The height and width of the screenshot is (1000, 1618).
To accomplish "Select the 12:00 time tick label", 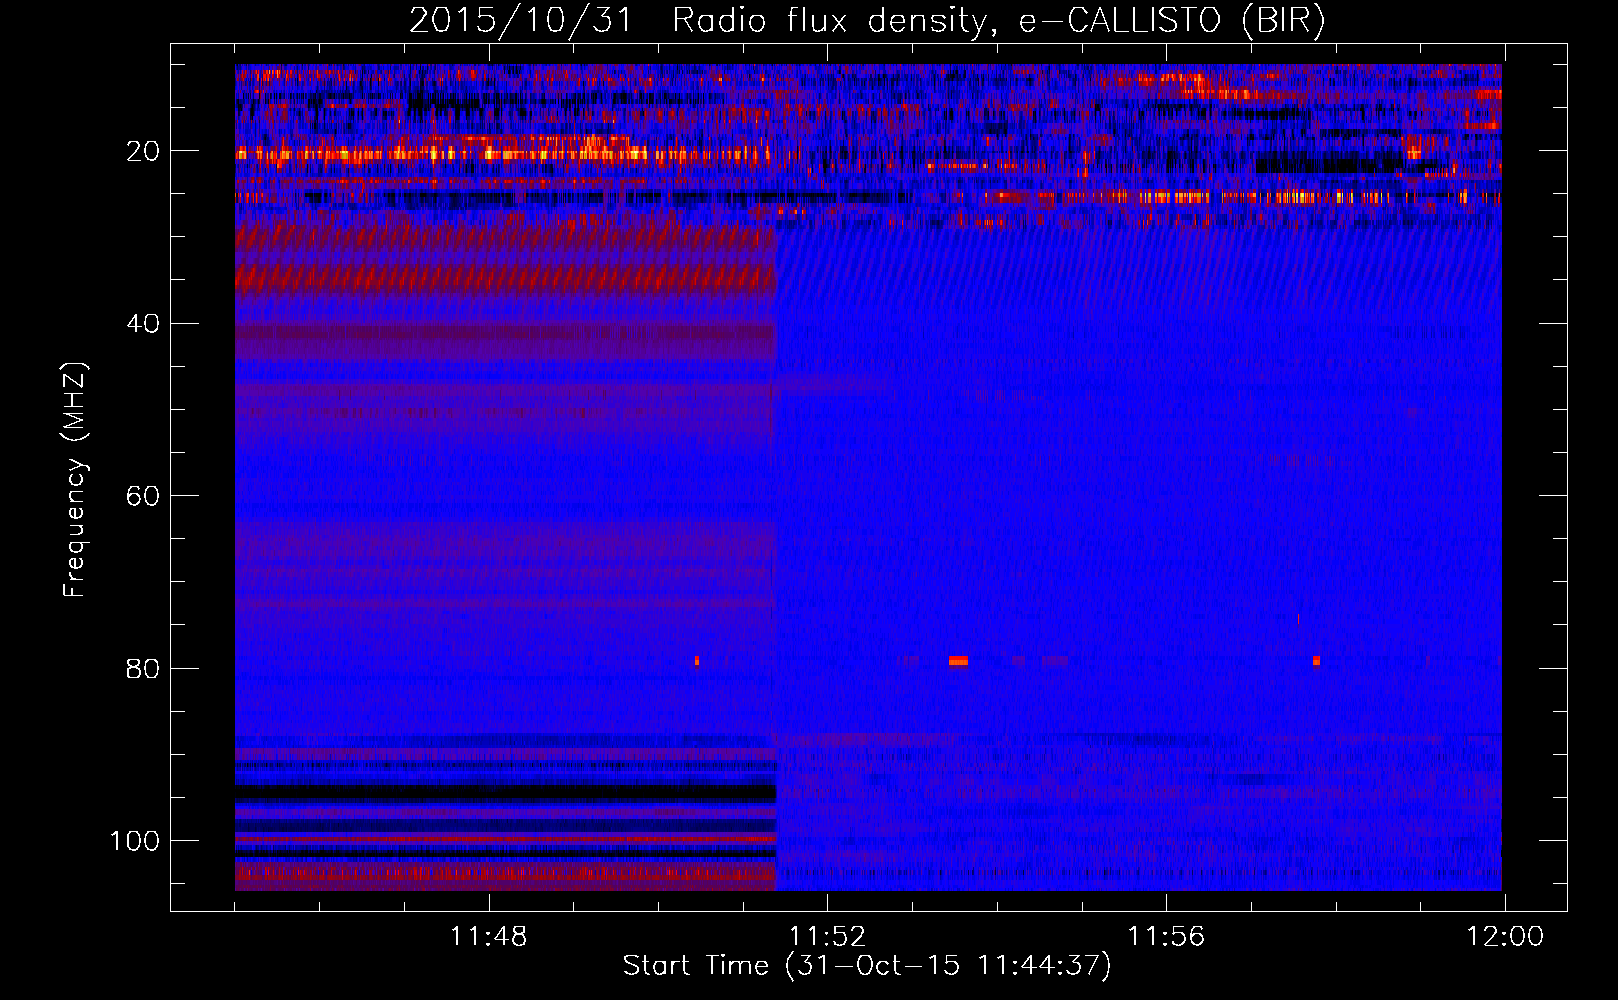I will tap(1505, 937).
